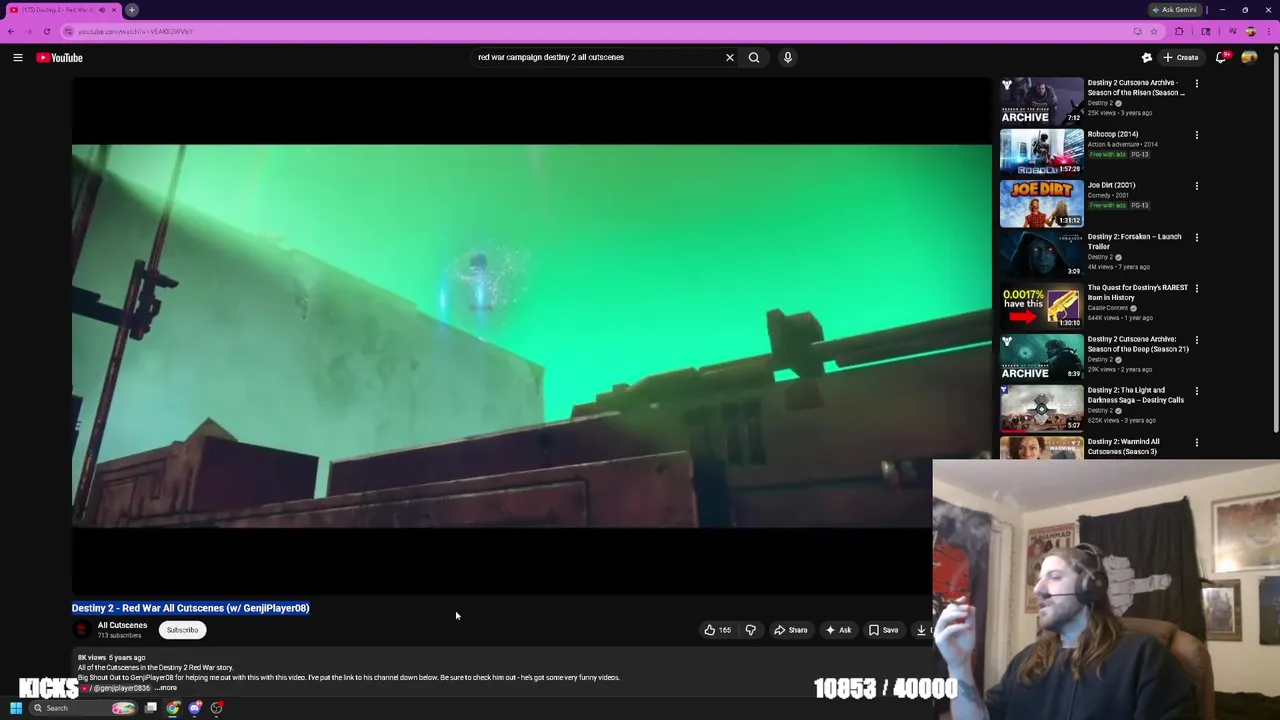Go back with the browser back arrow
This screenshot has height=720, width=1280.
[11, 31]
